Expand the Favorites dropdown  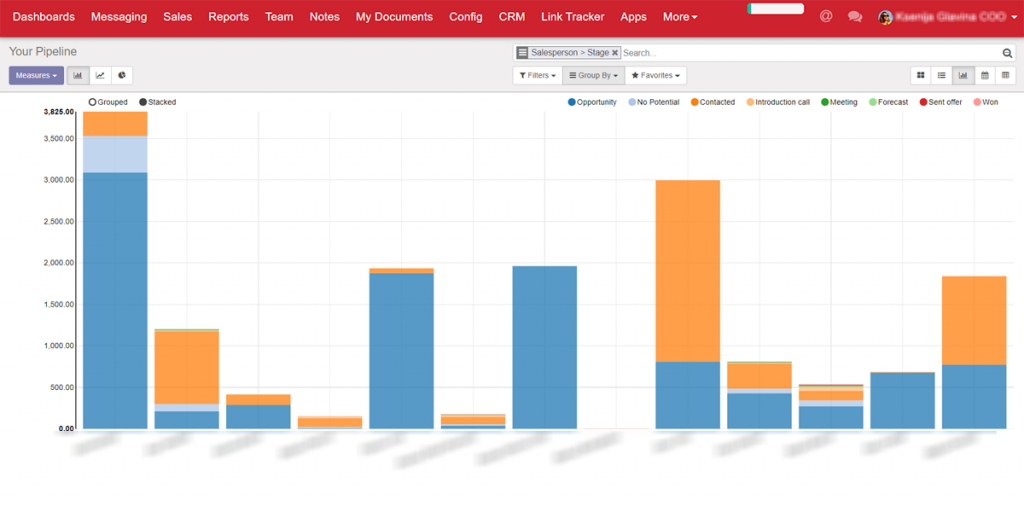point(656,75)
